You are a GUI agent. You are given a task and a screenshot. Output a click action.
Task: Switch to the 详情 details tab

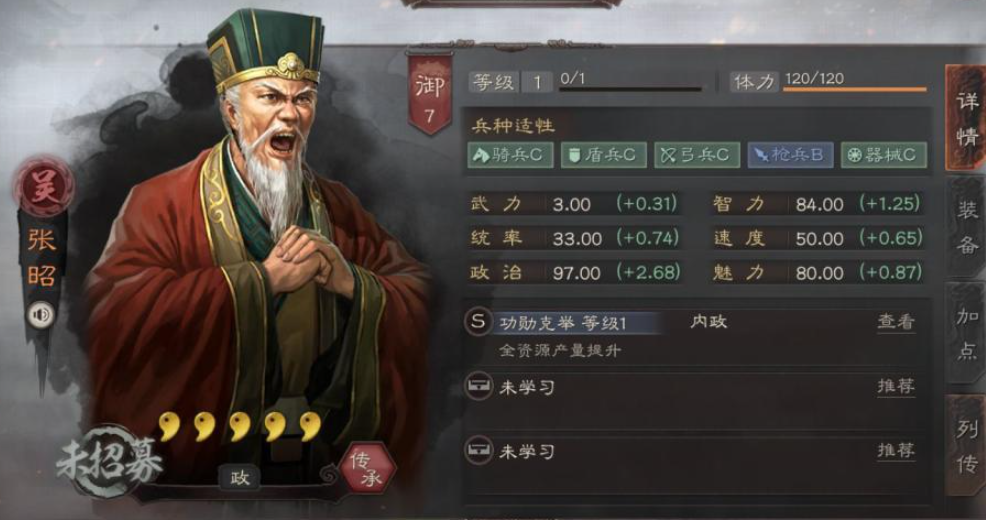[967, 118]
